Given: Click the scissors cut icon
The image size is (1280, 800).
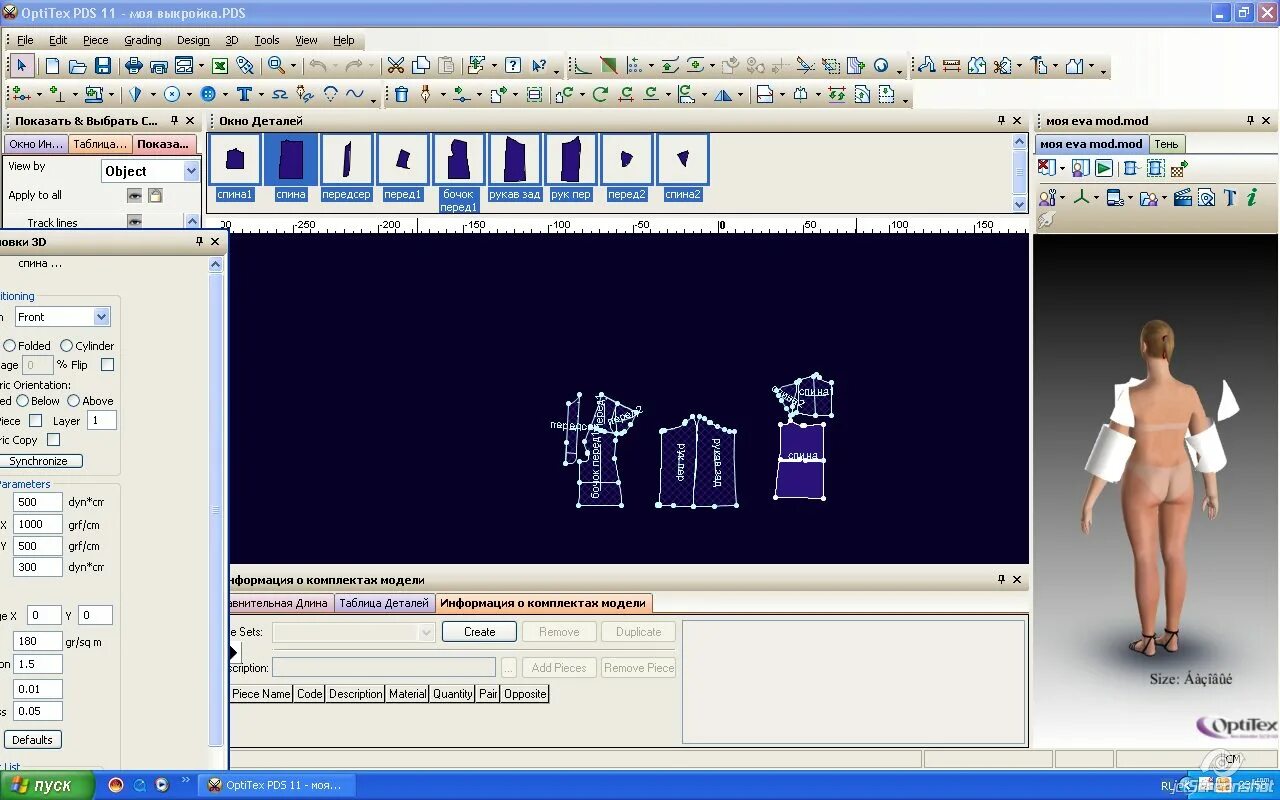Looking at the screenshot, I should [x=396, y=66].
